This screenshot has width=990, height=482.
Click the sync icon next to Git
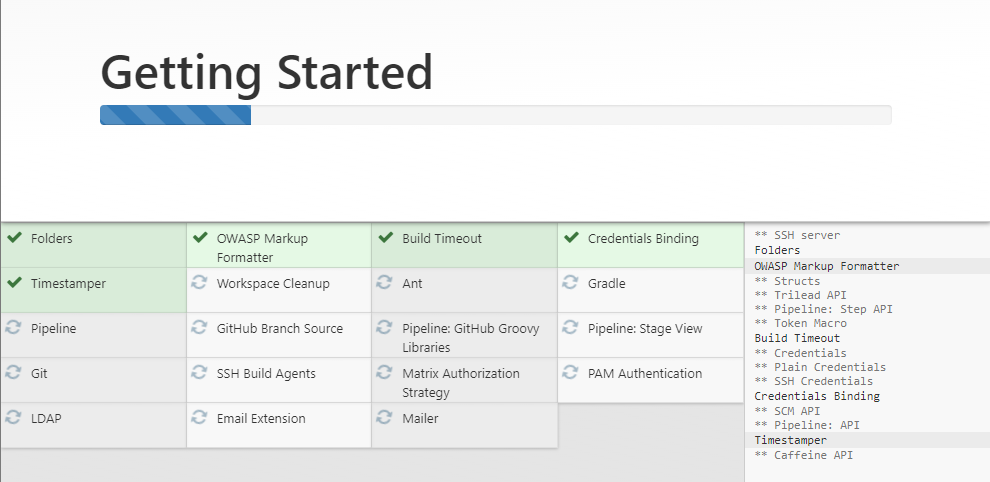click(15, 373)
